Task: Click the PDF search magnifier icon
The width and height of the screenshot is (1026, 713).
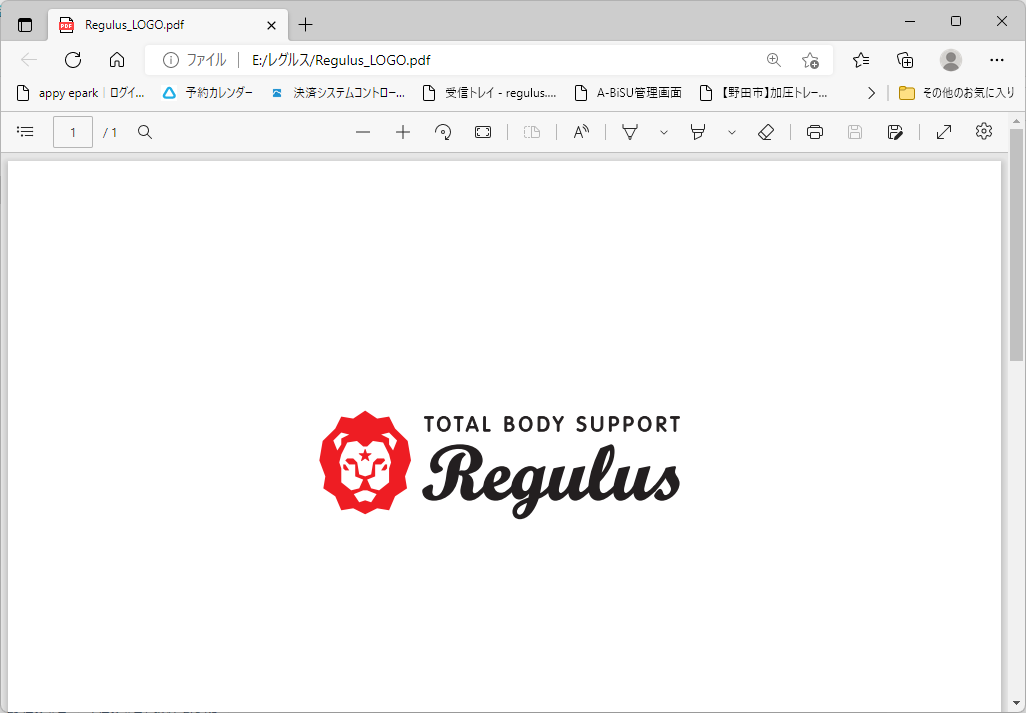Action: coord(145,132)
